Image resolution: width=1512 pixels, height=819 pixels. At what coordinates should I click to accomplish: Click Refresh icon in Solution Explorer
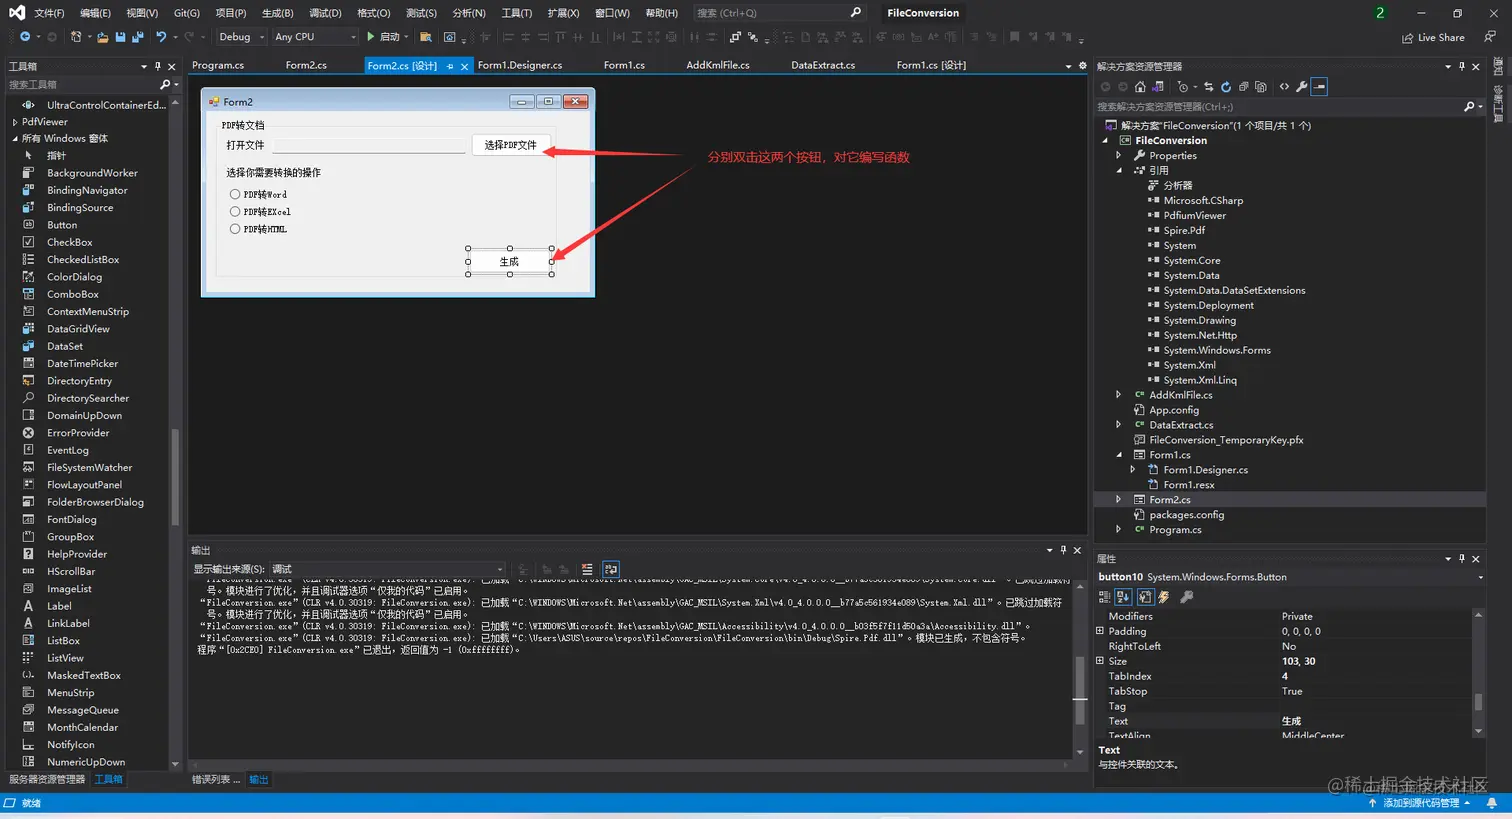(x=1226, y=87)
